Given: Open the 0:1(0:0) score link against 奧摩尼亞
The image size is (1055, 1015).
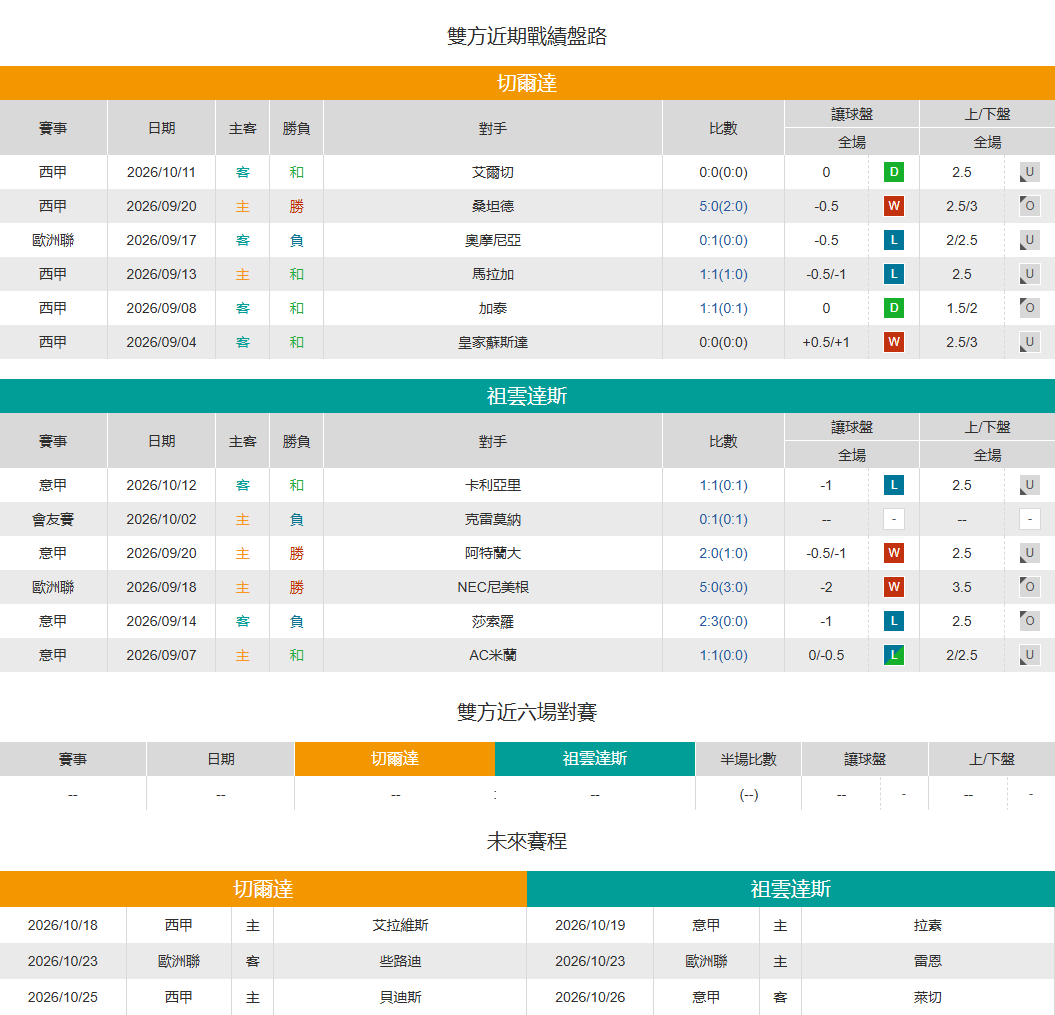Looking at the screenshot, I should (723, 240).
